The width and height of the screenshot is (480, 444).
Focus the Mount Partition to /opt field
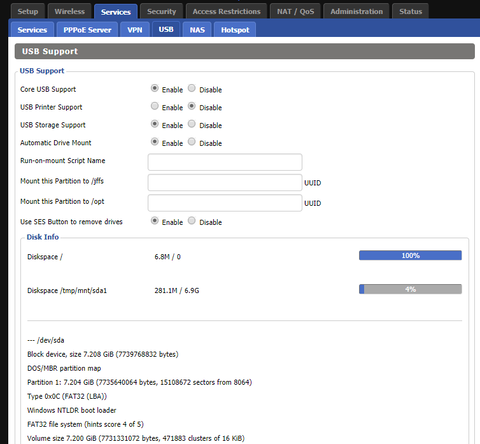pyautogui.click(x=225, y=203)
